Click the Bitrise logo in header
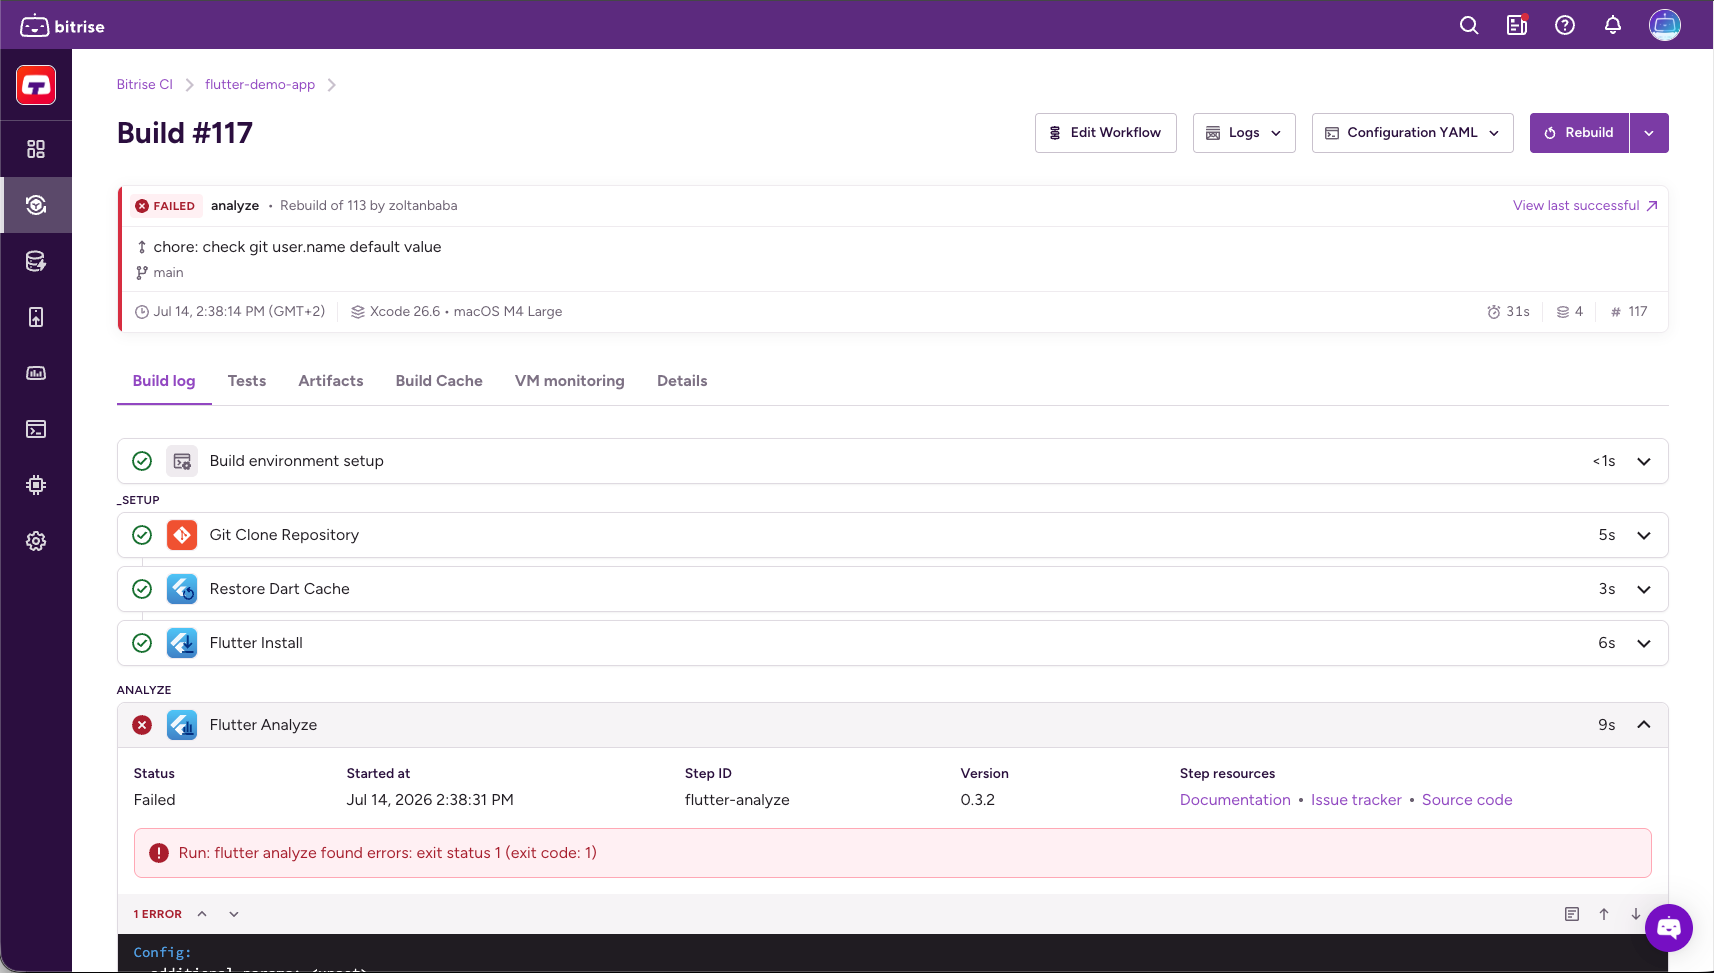 62,26
